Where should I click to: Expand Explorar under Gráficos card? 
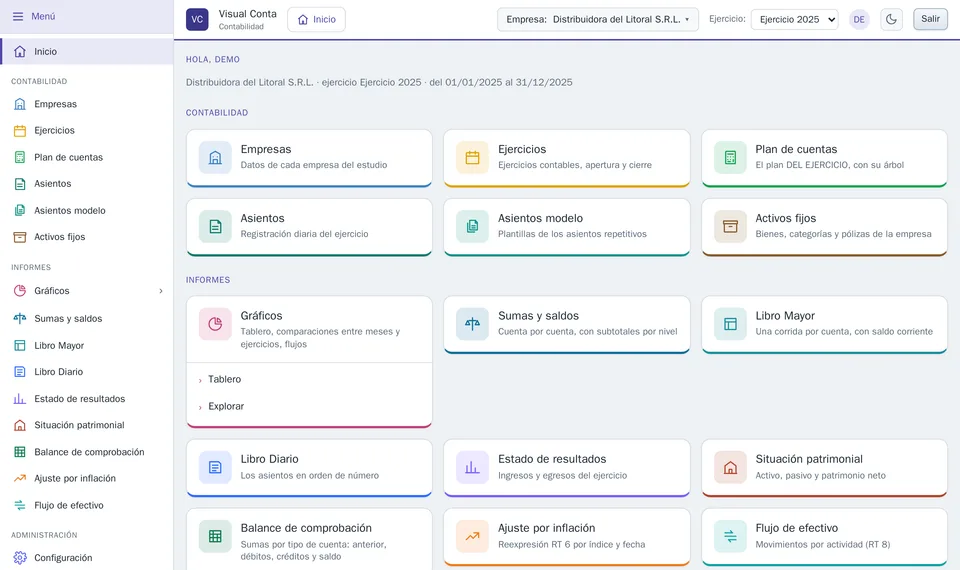pos(309,407)
